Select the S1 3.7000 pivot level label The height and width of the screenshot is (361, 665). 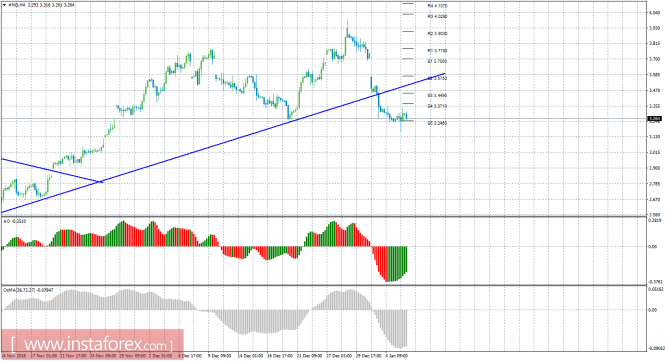click(437, 62)
